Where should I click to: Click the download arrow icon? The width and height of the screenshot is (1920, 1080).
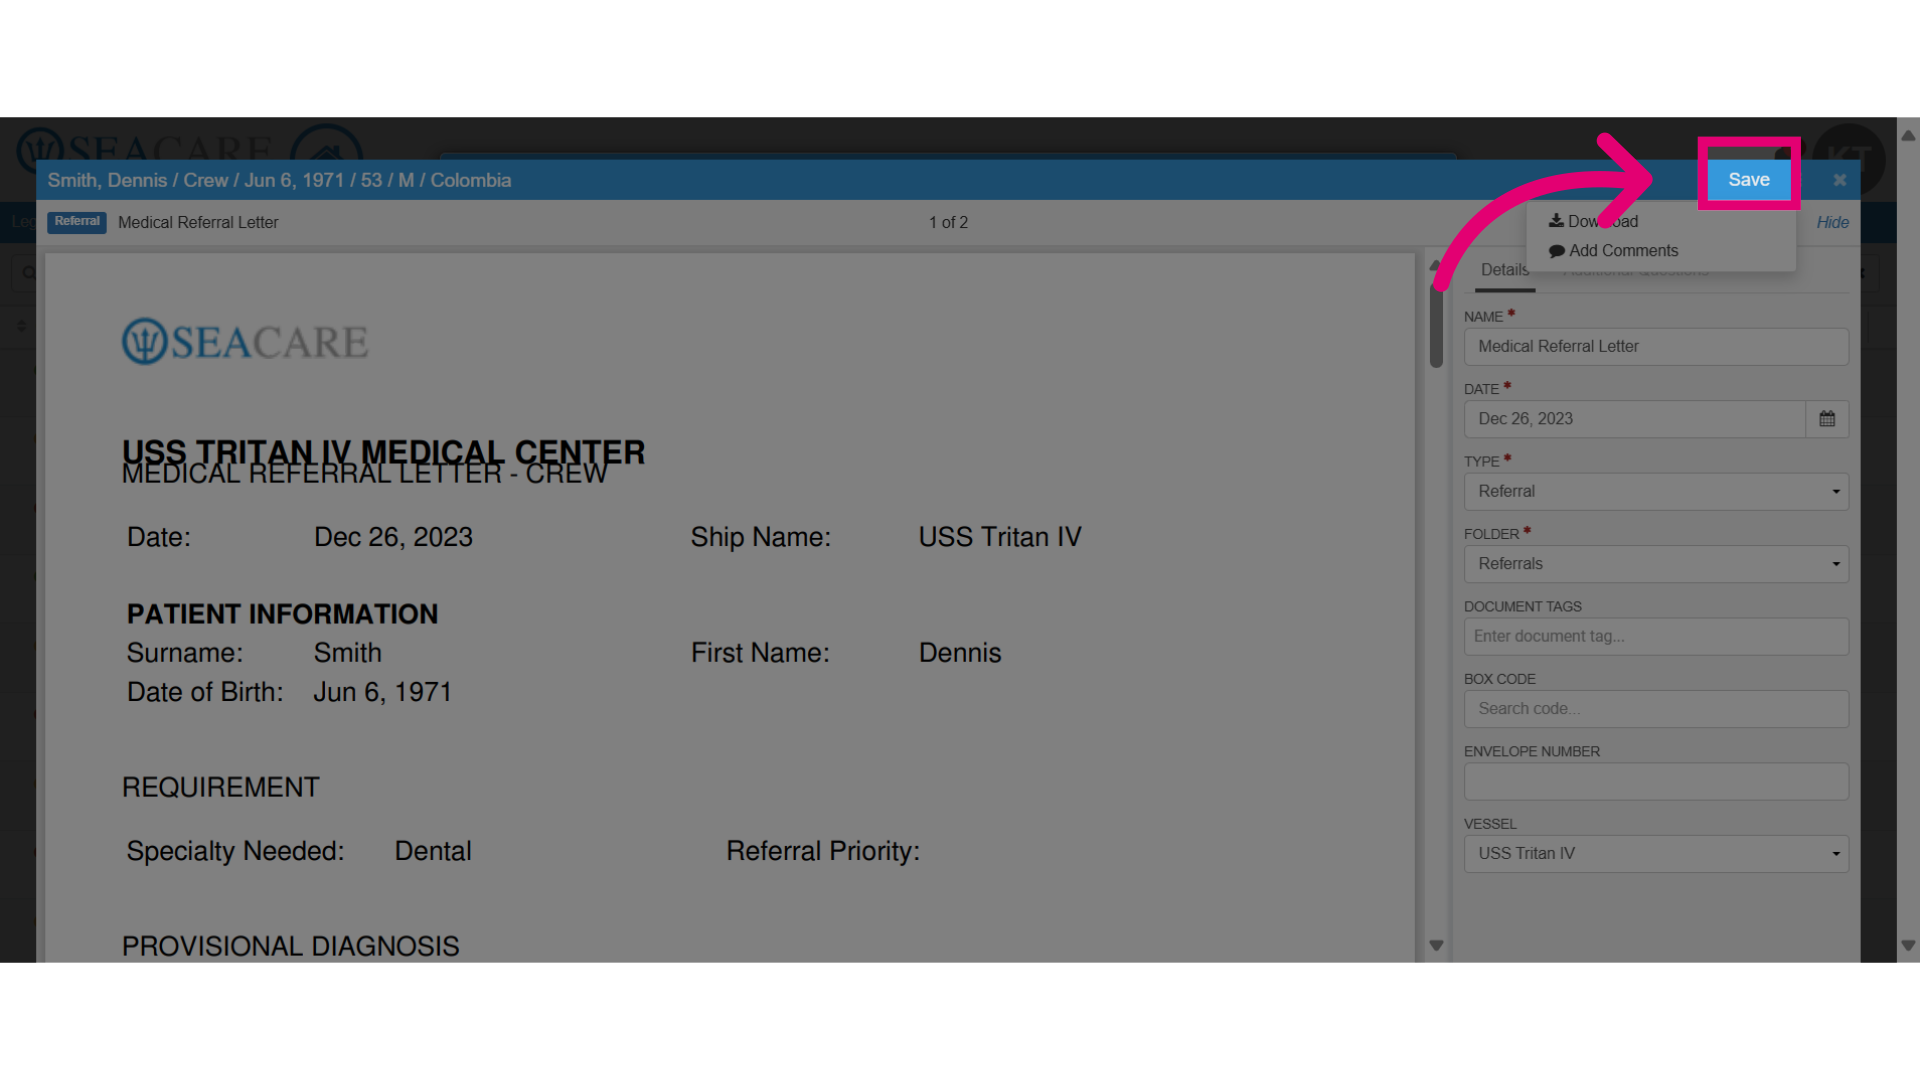coord(1556,221)
